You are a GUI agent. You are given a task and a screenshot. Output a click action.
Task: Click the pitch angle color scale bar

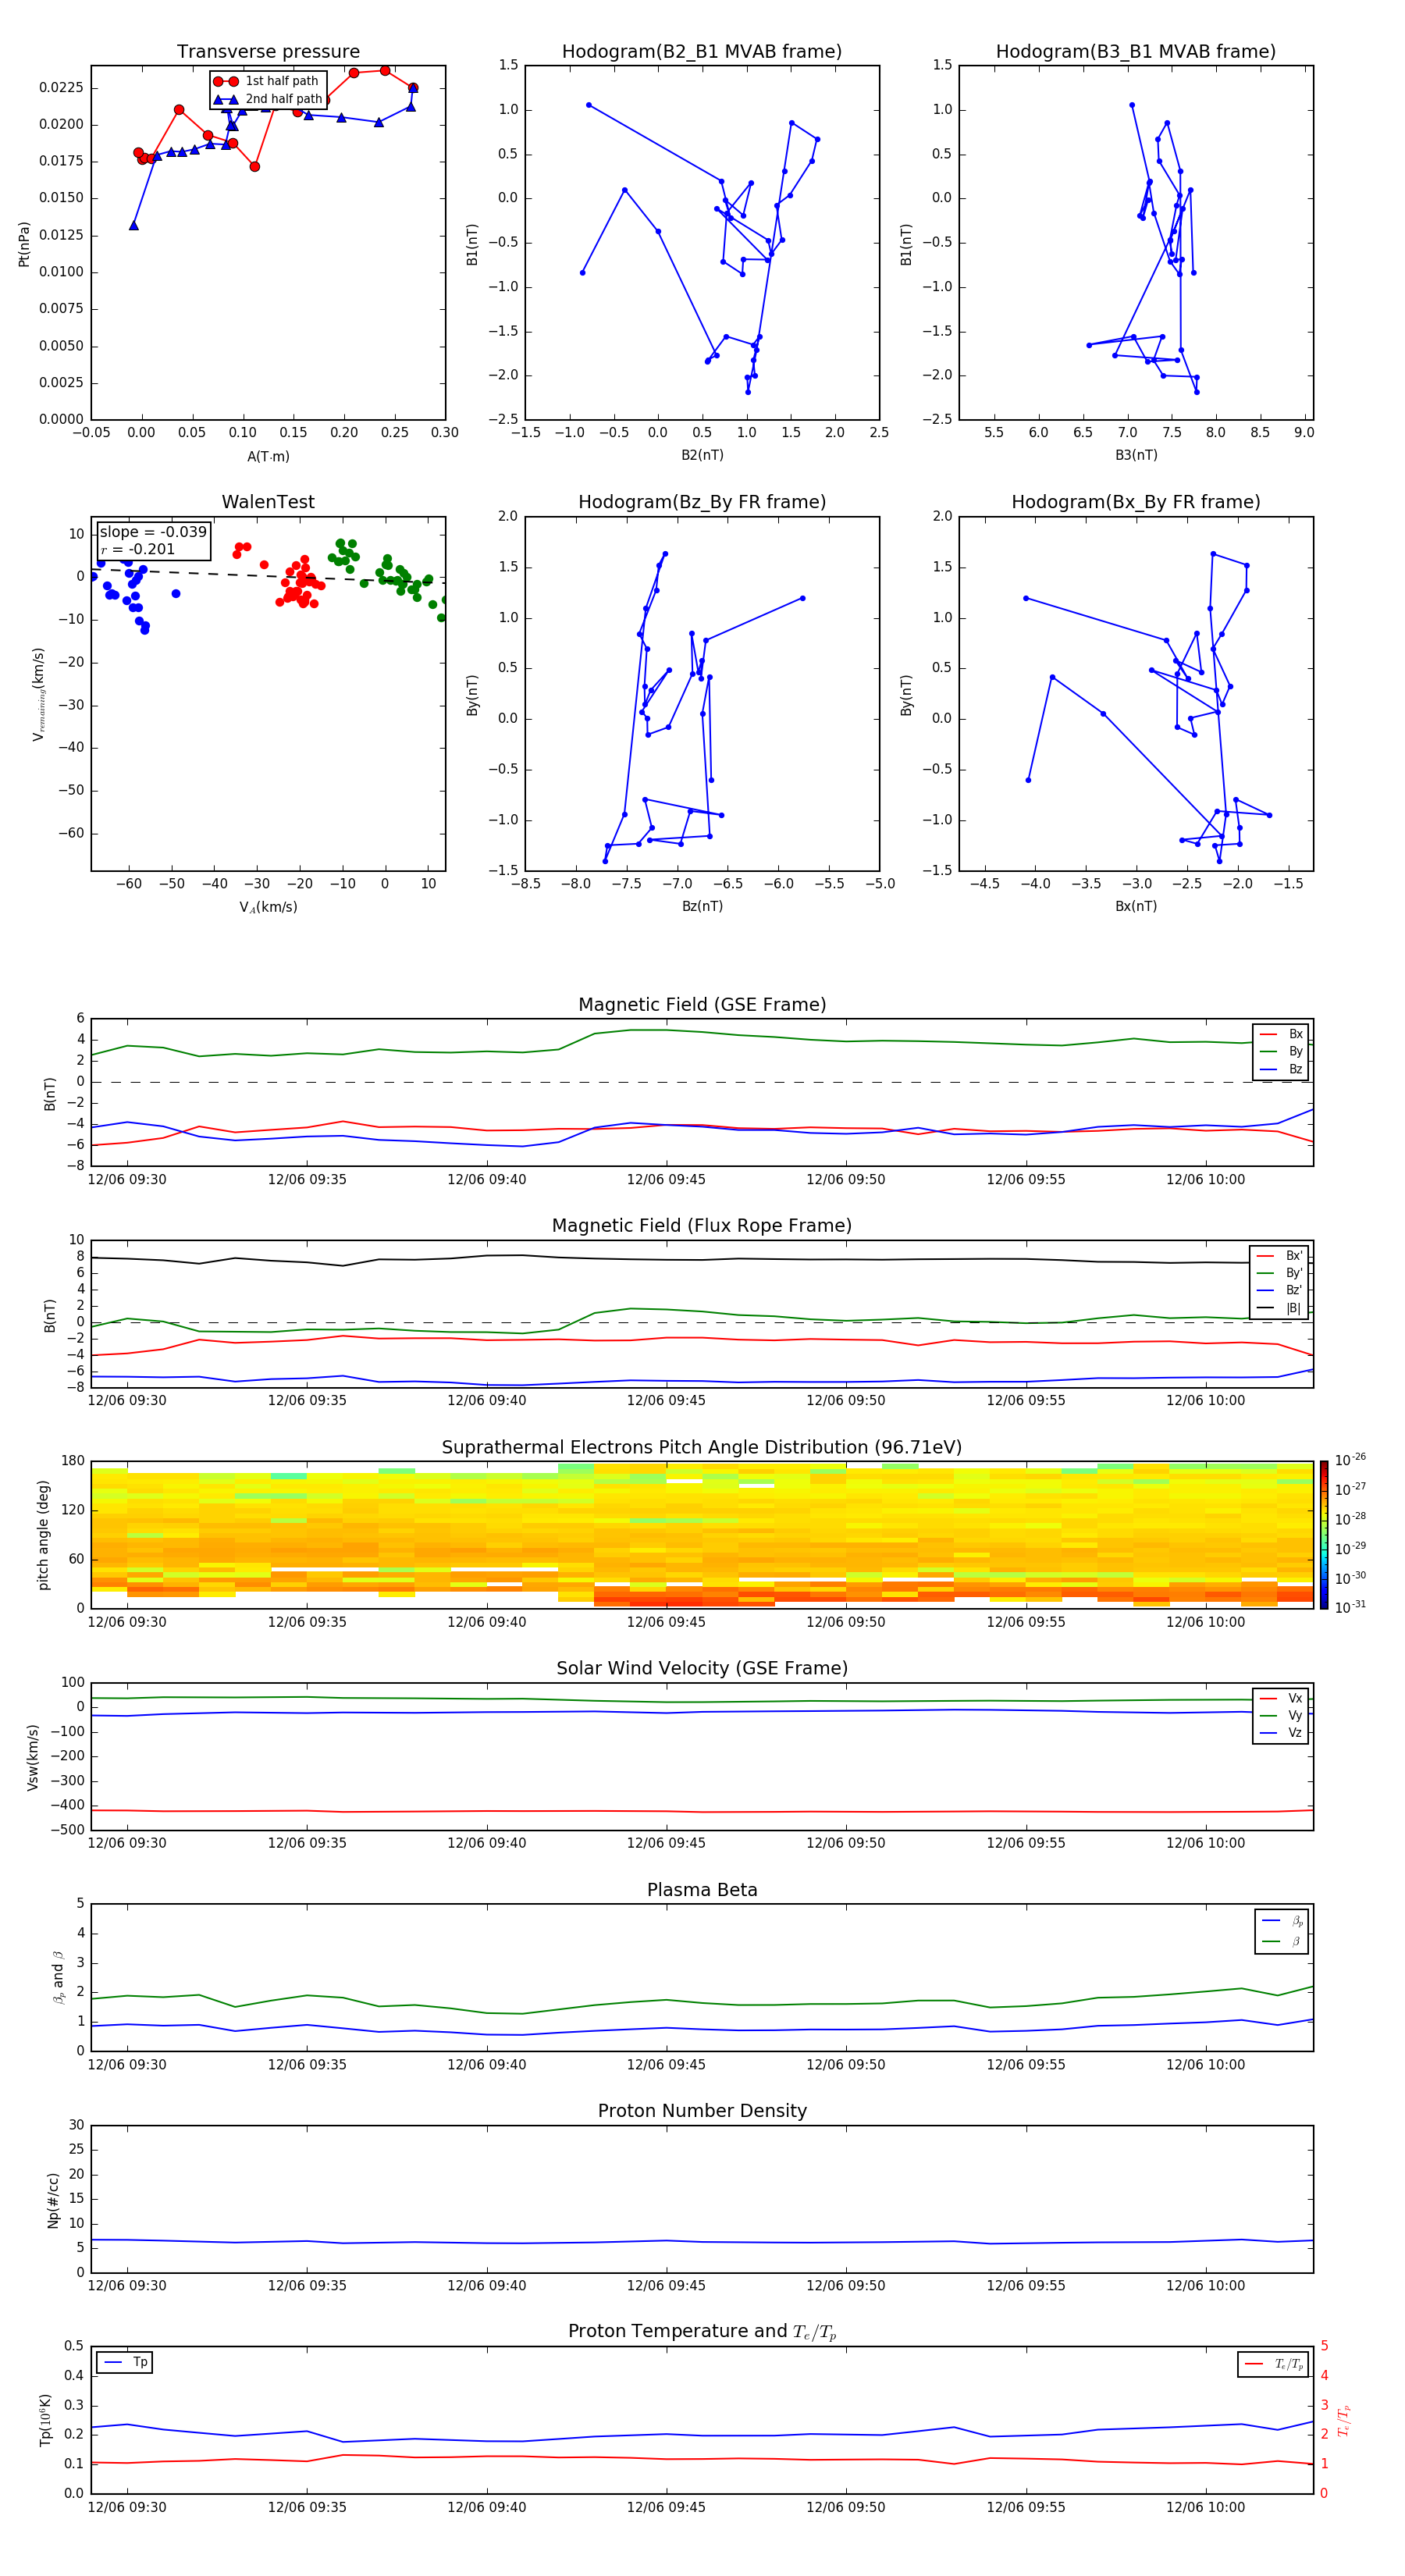1324,1535
